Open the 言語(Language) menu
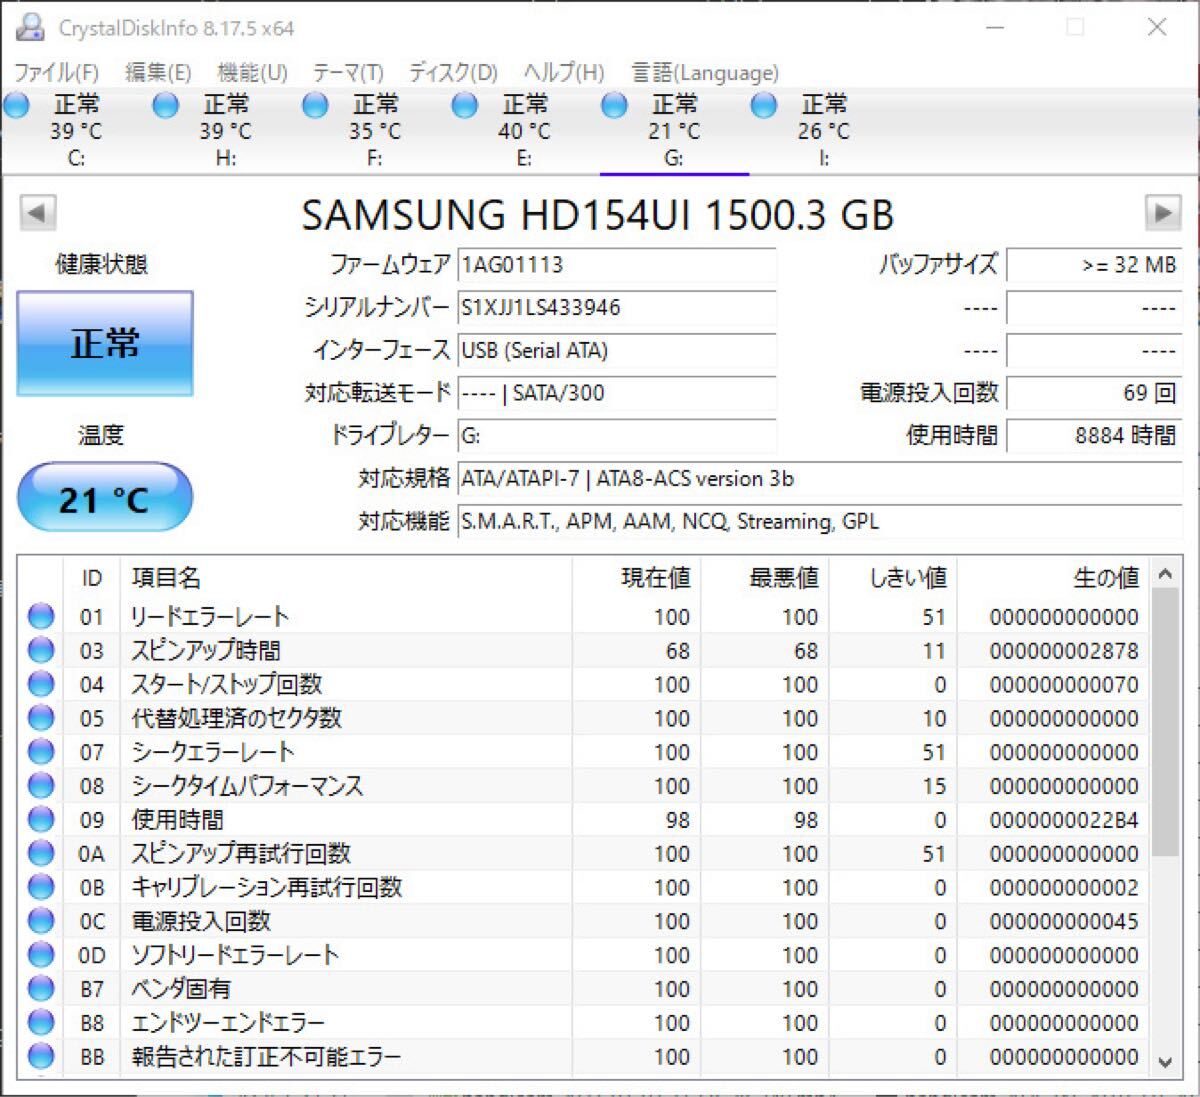Image resolution: width=1200 pixels, height=1097 pixels. [x=704, y=73]
